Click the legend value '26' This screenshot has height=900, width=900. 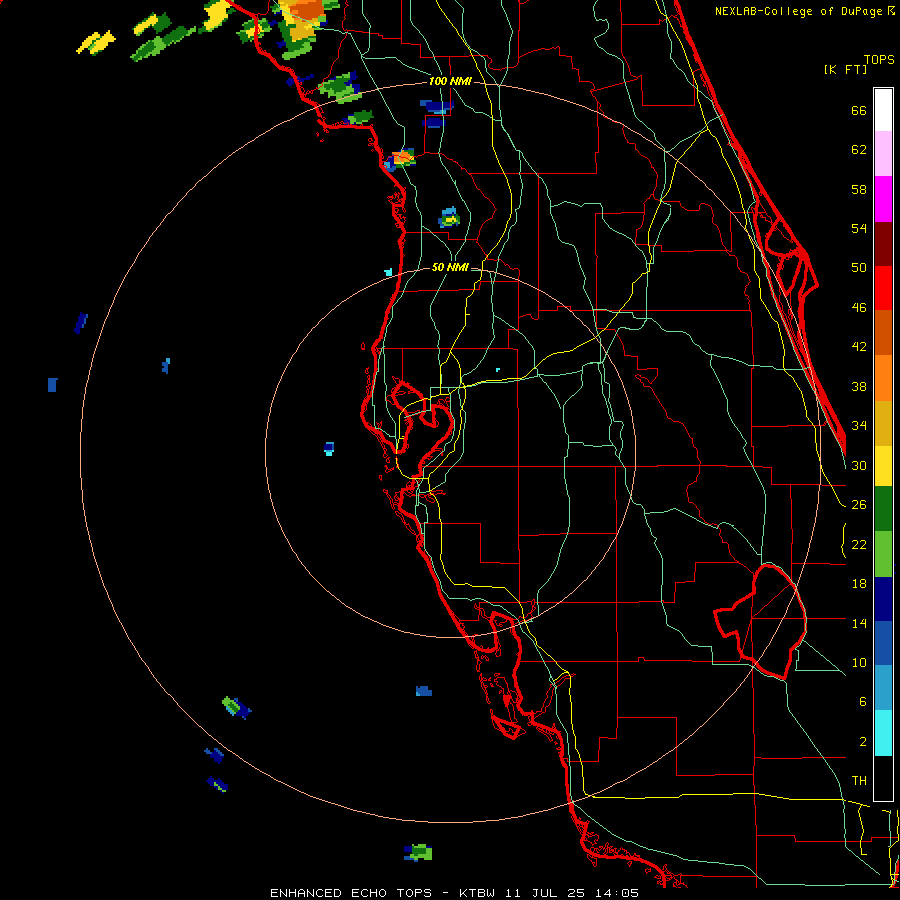click(859, 505)
